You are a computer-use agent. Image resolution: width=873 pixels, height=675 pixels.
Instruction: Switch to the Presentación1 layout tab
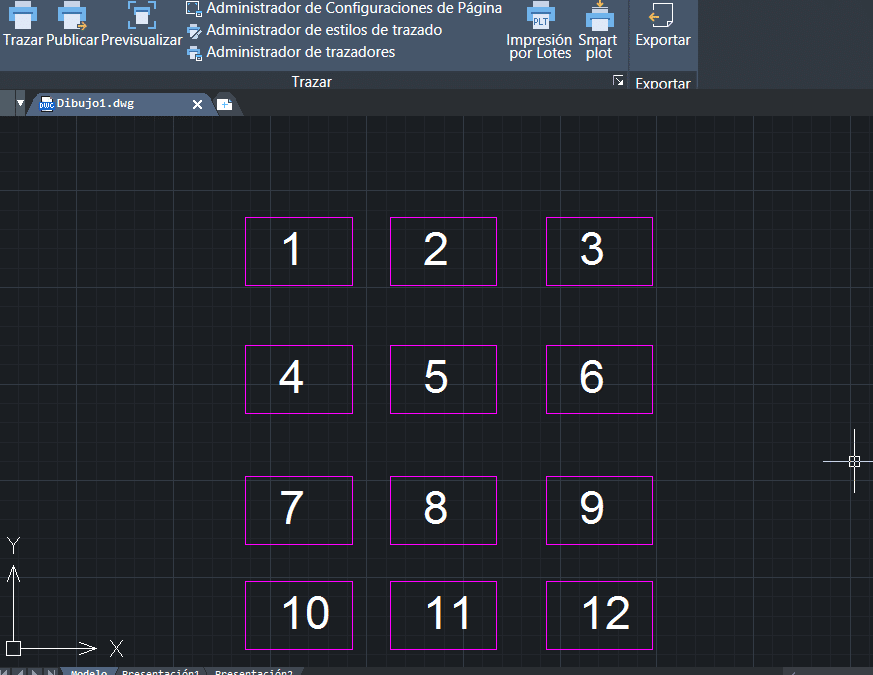[160, 672]
